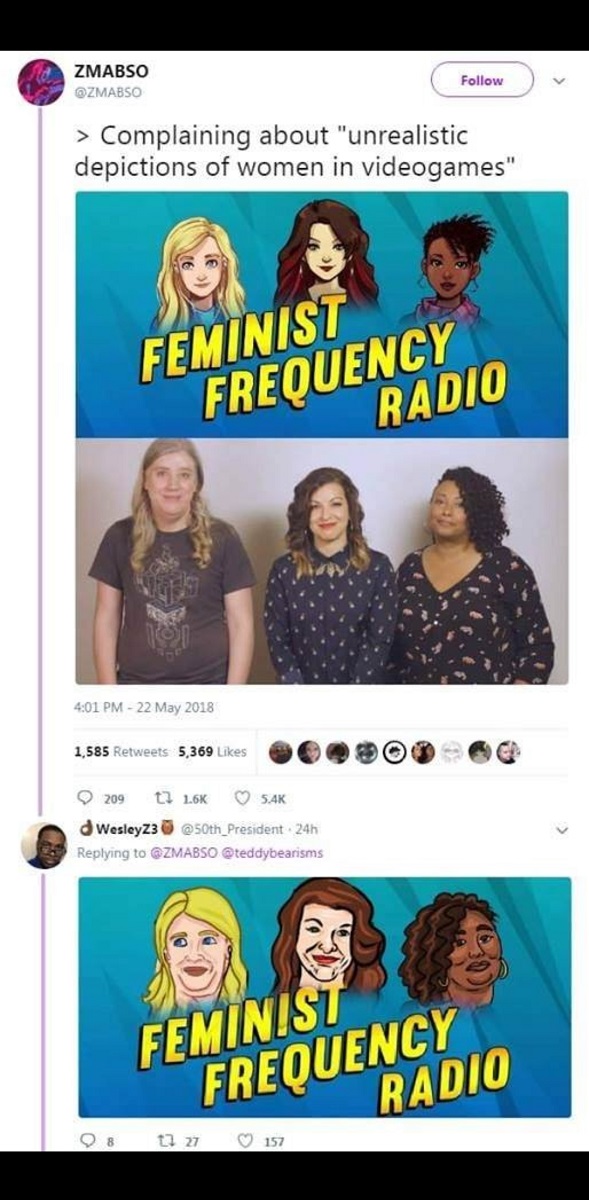Open WesleyZ3's profile avatar

[43, 845]
